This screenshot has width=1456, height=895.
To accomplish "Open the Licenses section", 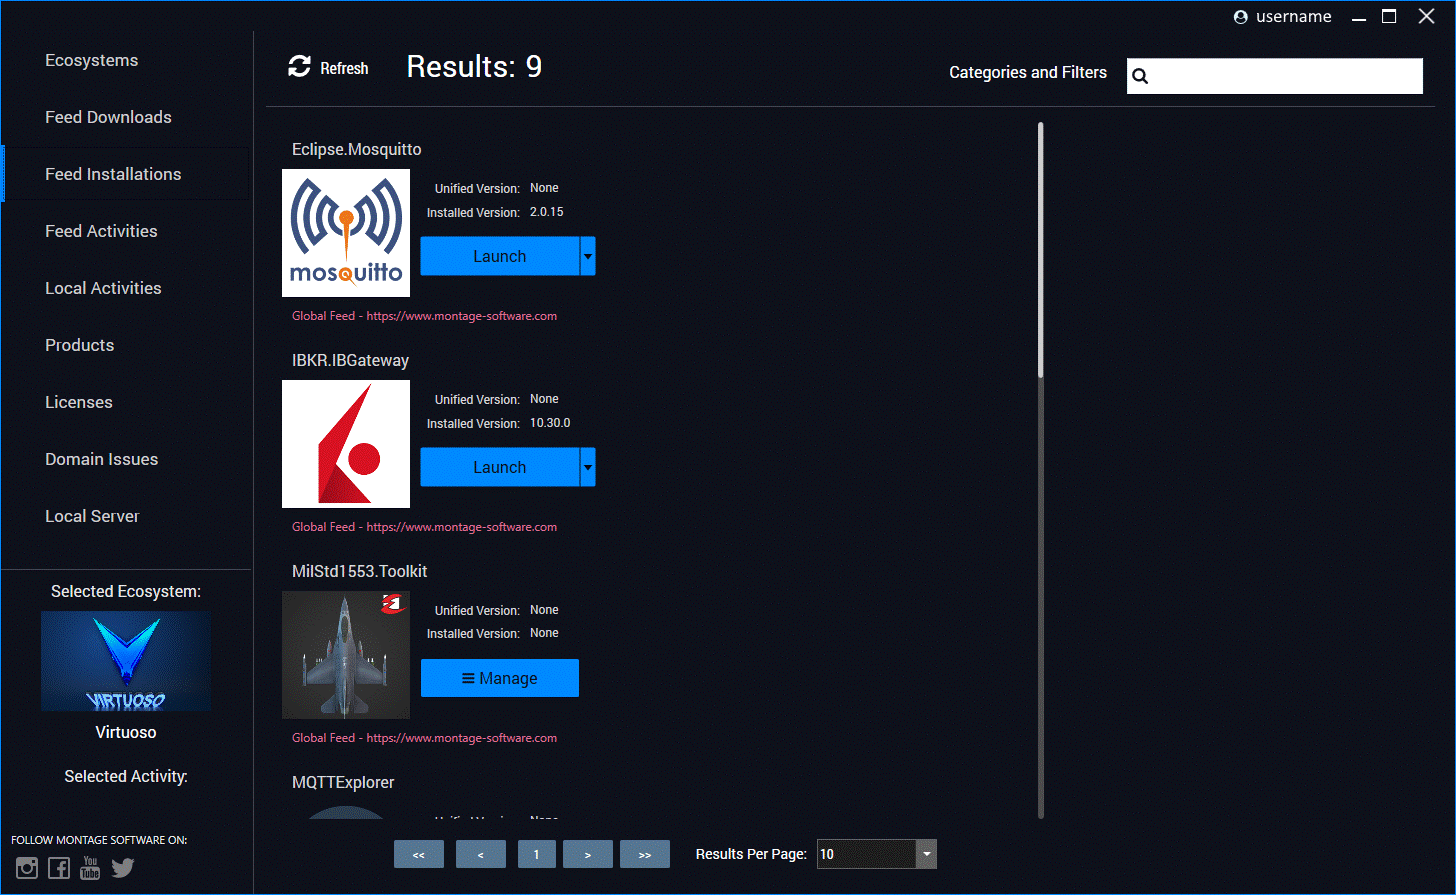I will (x=79, y=403).
